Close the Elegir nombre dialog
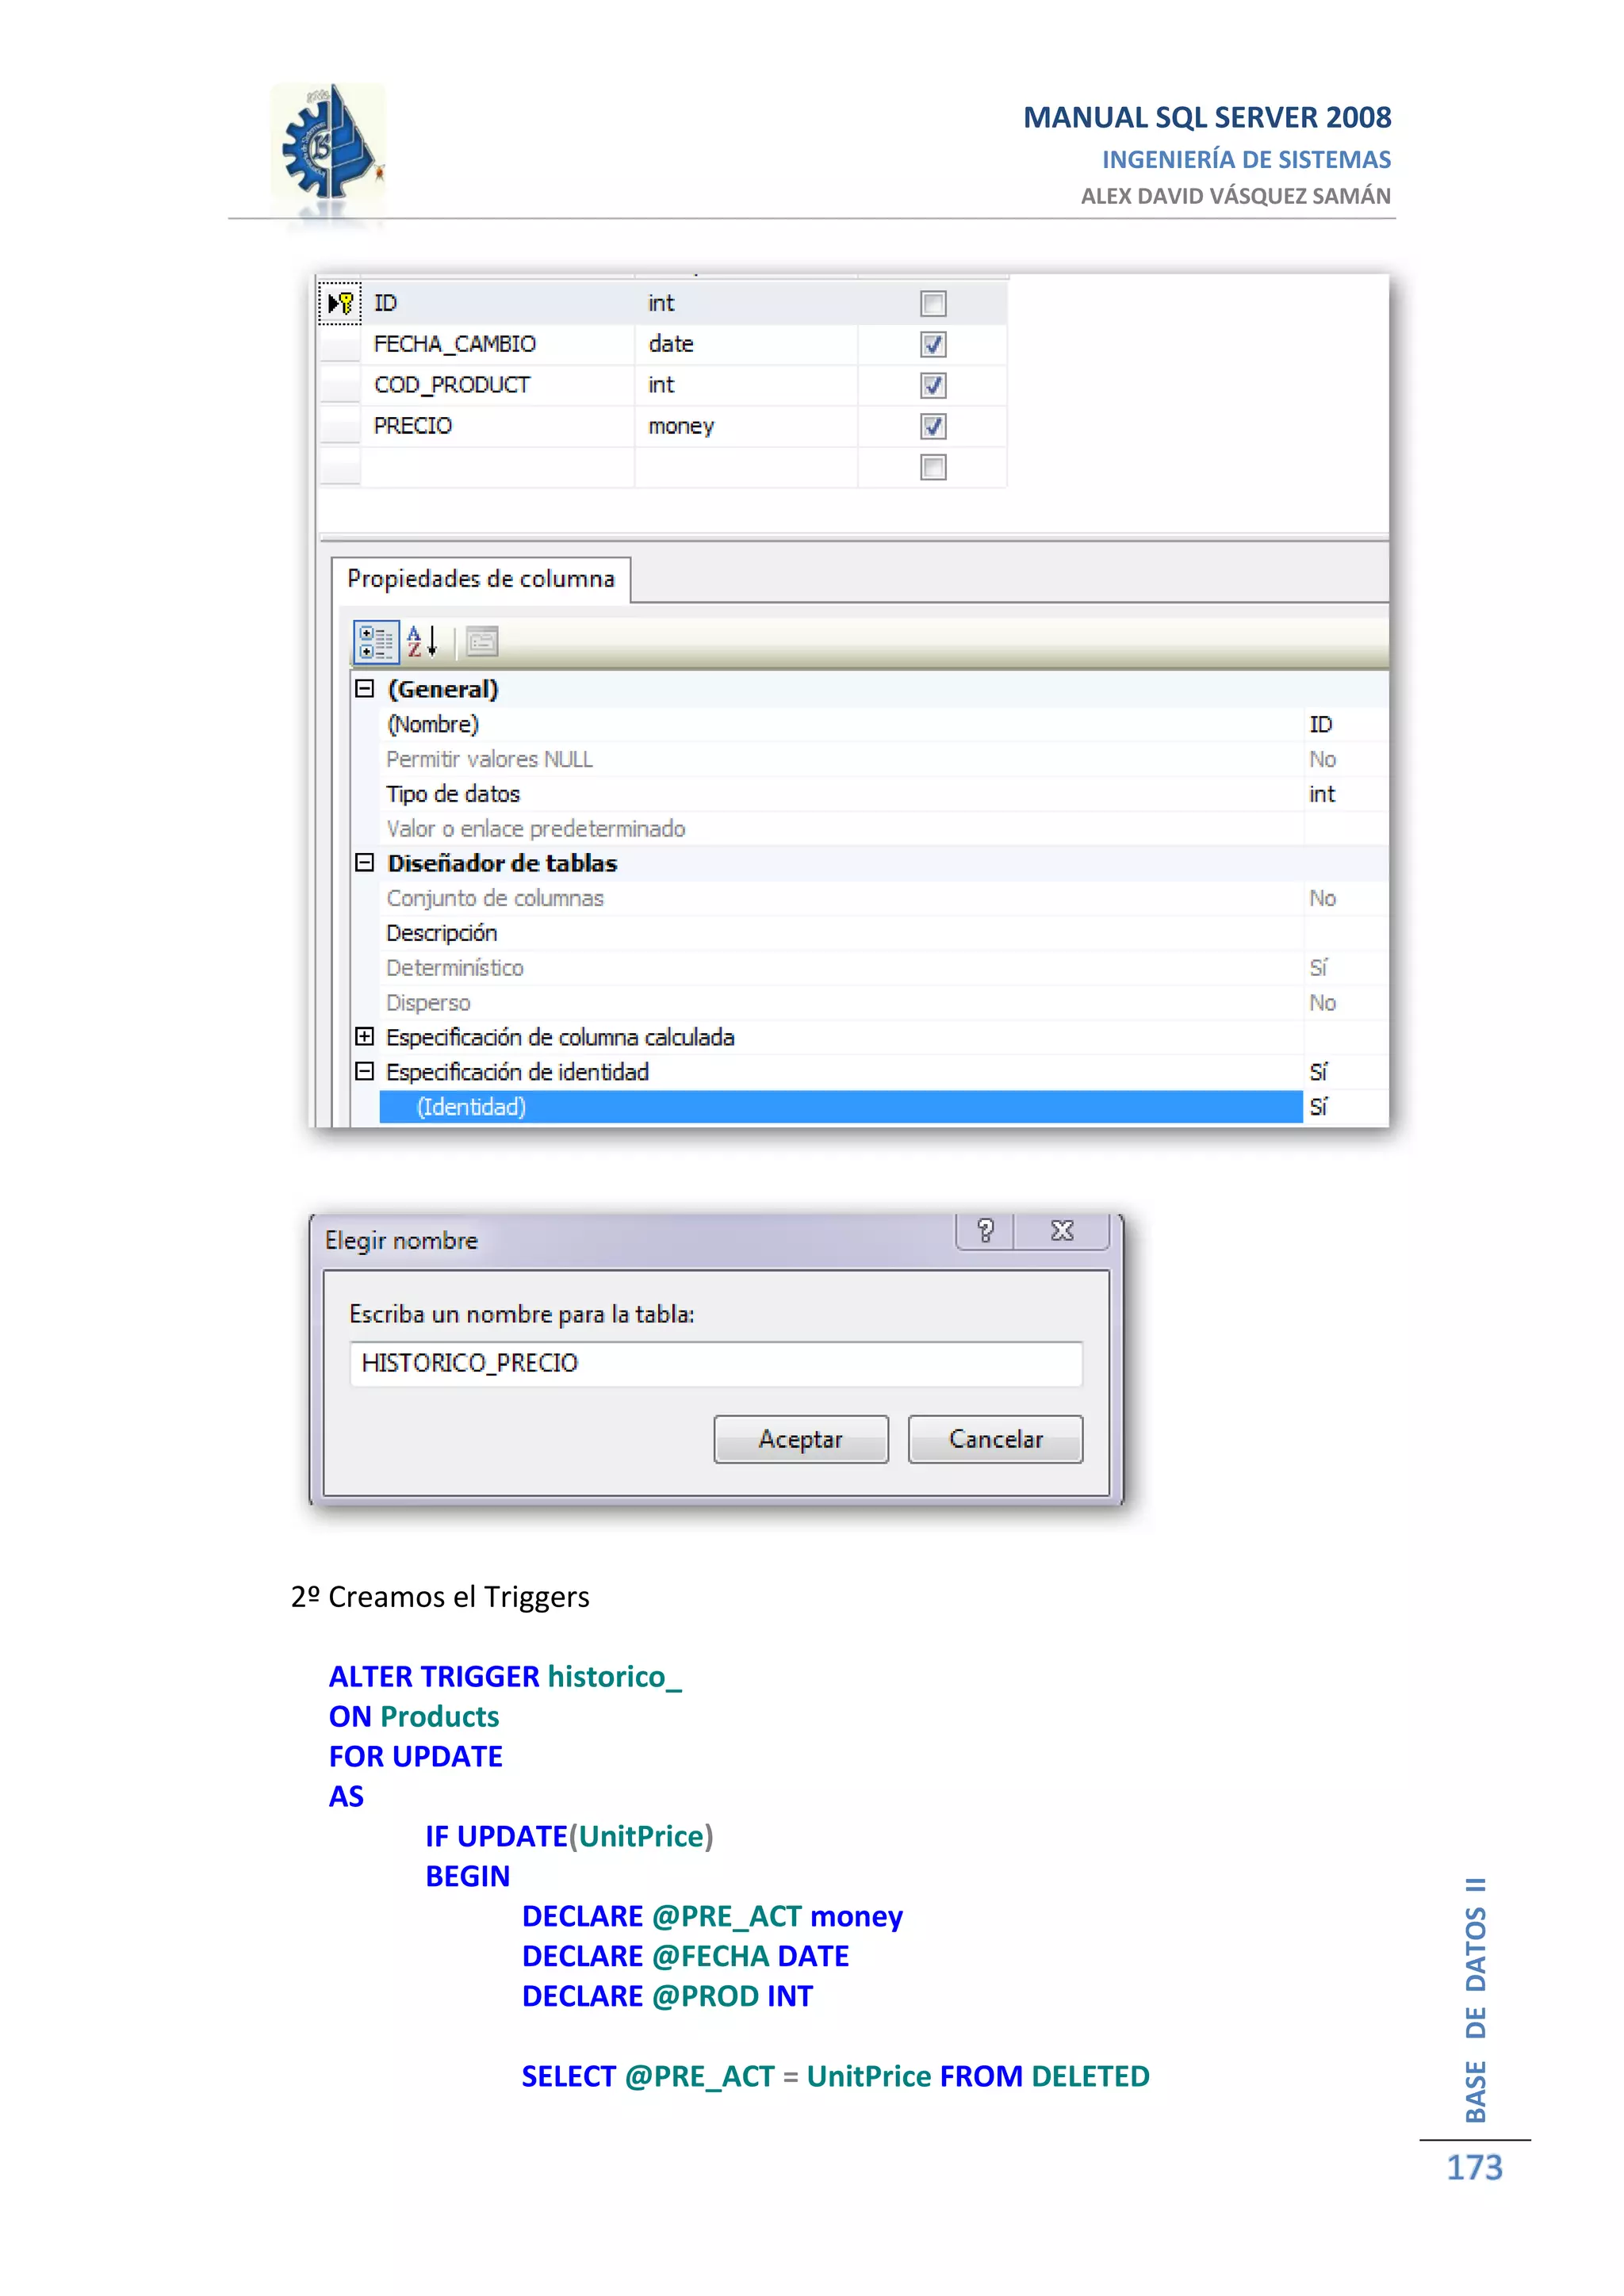The width and height of the screenshot is (1624, 2296). [x=1062, y=1231]
